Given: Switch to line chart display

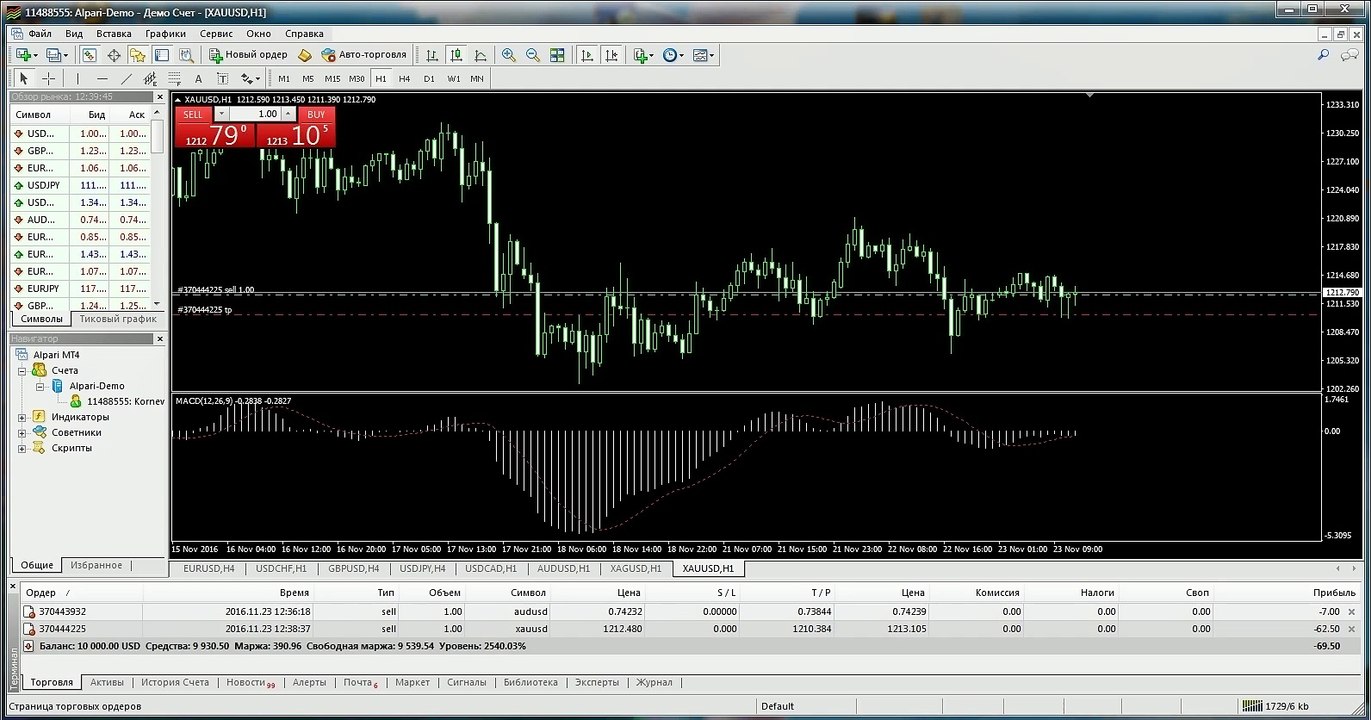Looking at the screenshot, I should [480, 55].
